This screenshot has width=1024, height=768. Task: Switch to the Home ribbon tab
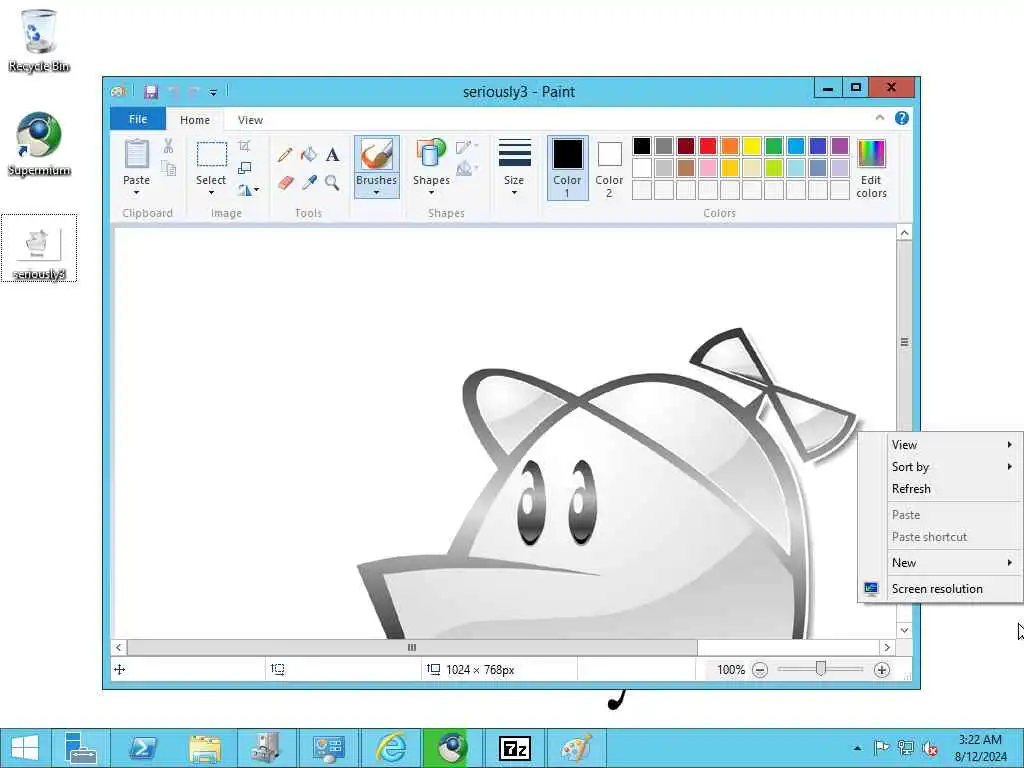(x=195, y=120)
